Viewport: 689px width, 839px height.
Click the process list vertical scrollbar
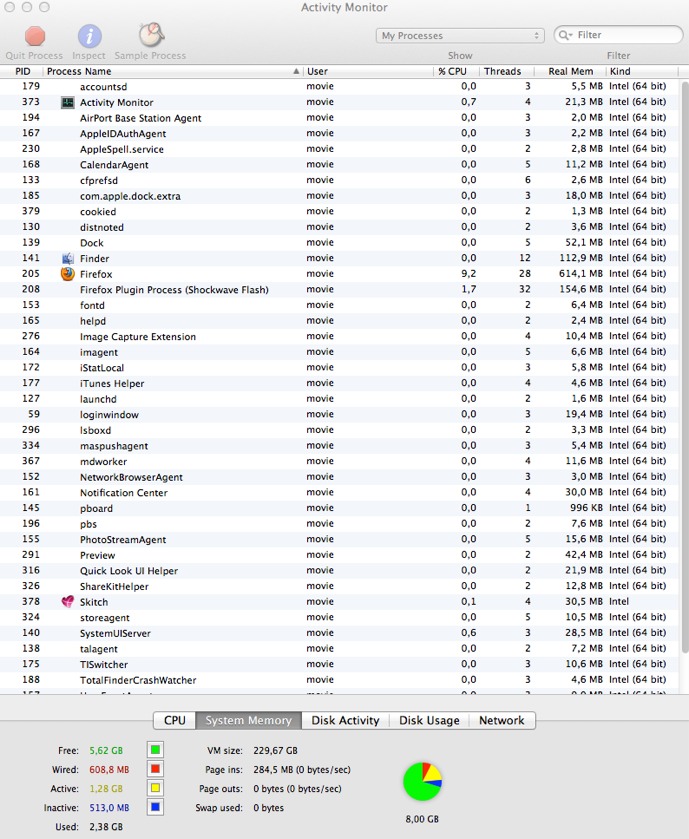coord(685,367)
